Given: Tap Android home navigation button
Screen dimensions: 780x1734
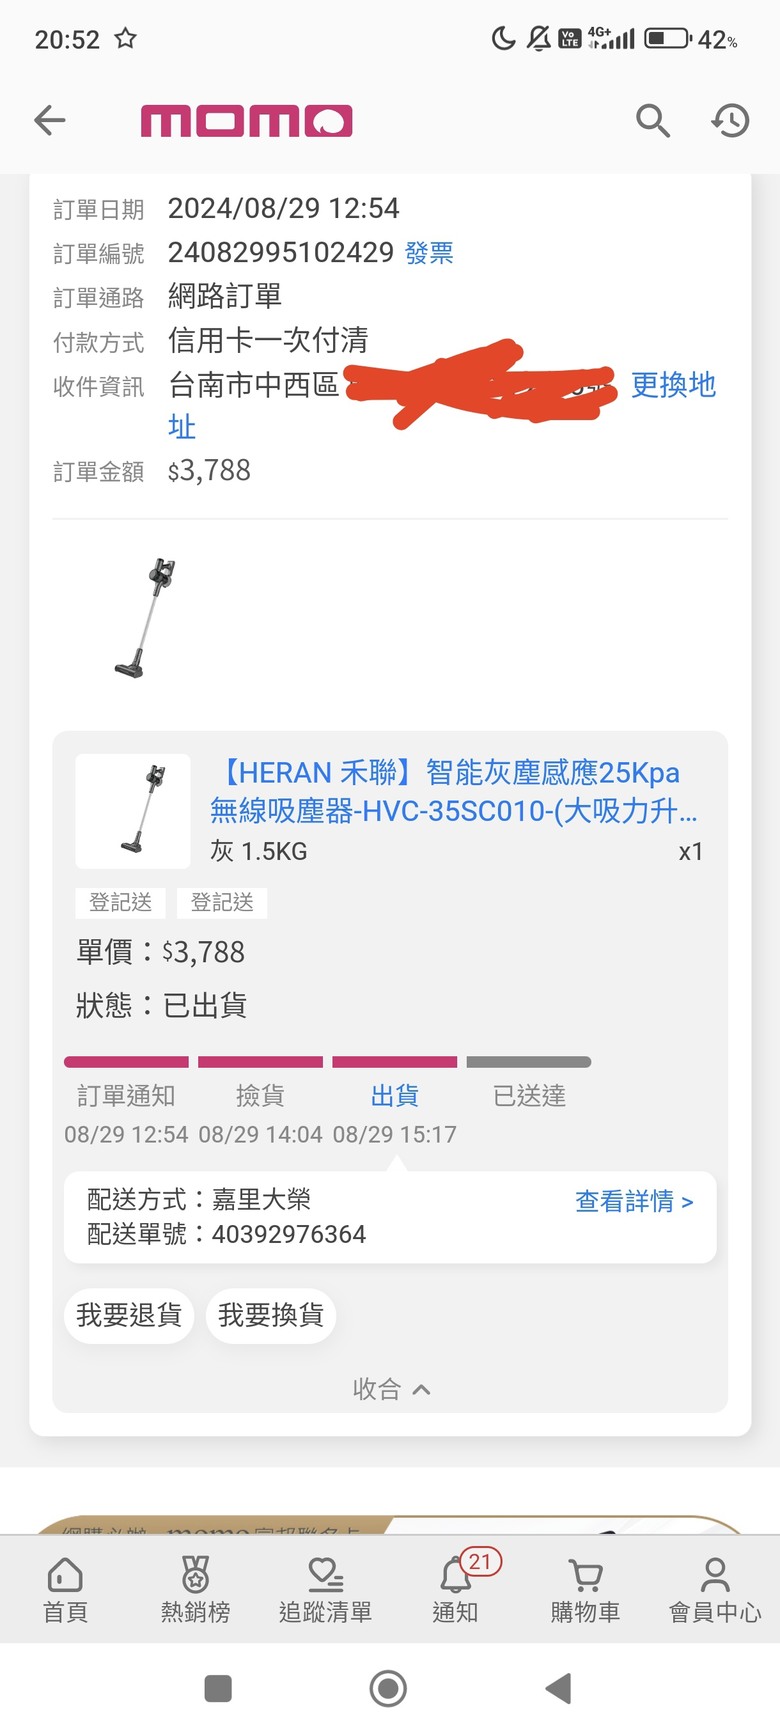Looking at the screenshot, I should click(x=388, y=1689).
